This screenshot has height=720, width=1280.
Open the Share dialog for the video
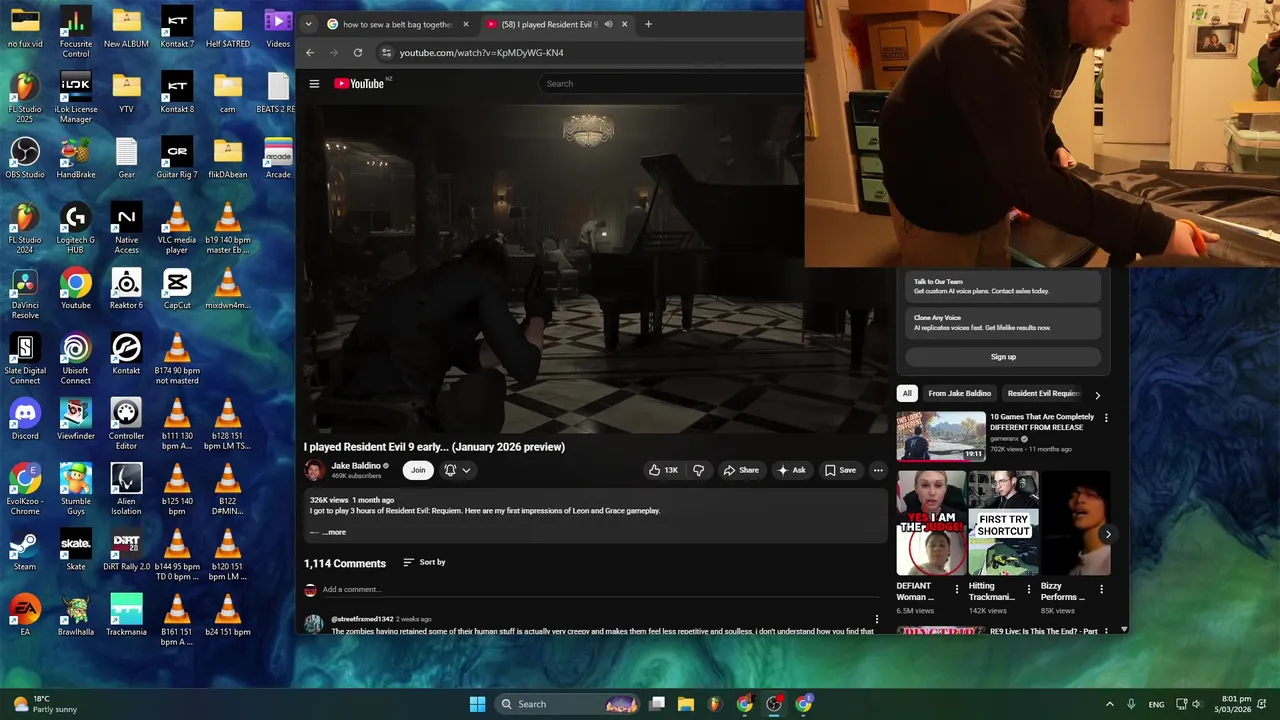[741, 470]
